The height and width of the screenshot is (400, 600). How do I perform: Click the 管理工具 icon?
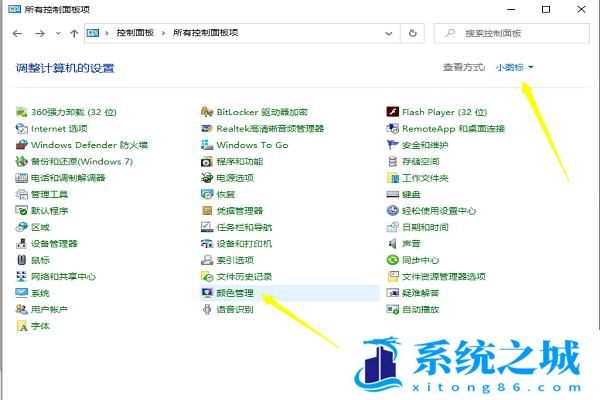point(21,194)
